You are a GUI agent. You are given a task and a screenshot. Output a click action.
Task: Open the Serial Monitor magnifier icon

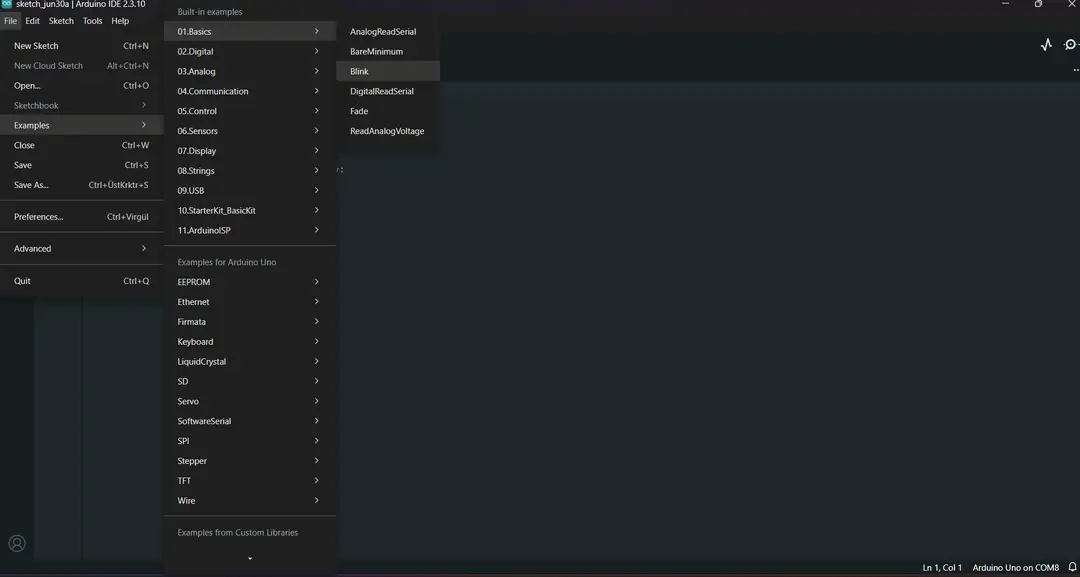coord(1071,45)
